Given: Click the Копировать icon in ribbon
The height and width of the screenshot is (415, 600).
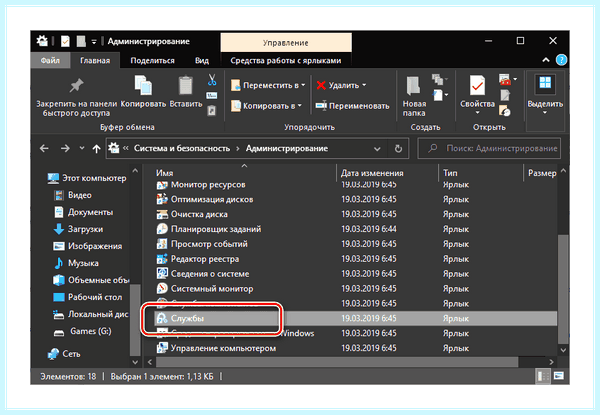Looking at the screenshot, I should 143,85.
